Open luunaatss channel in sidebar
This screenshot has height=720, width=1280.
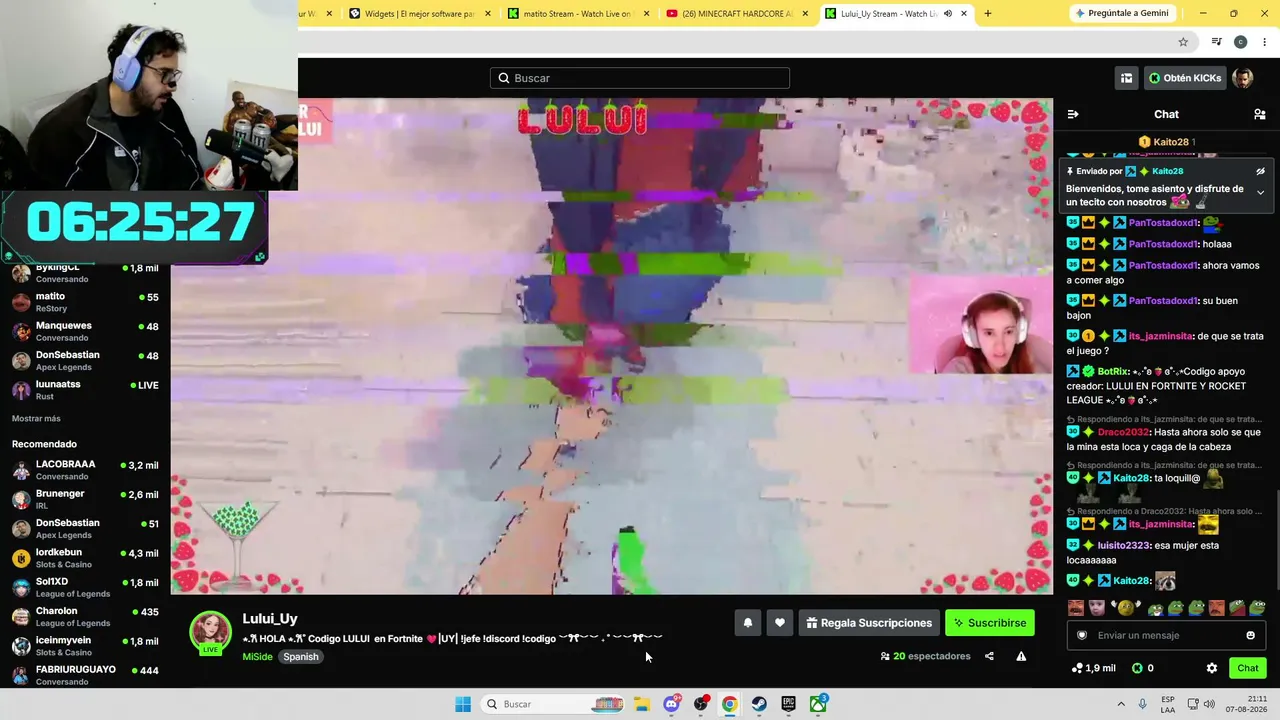coord(85,390)
